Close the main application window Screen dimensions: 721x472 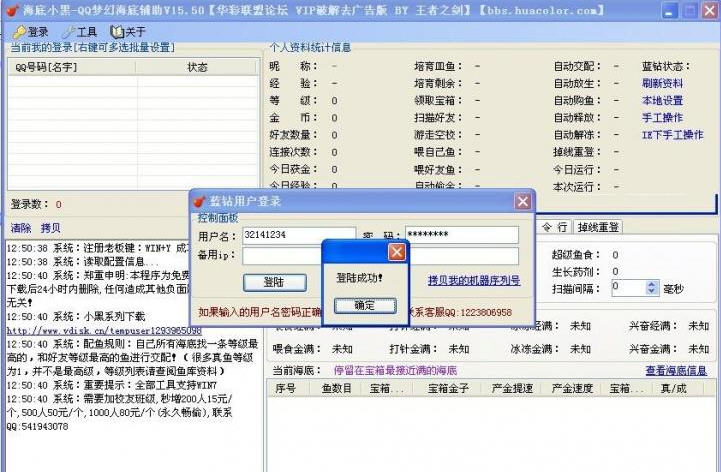[x=710, y=11]
